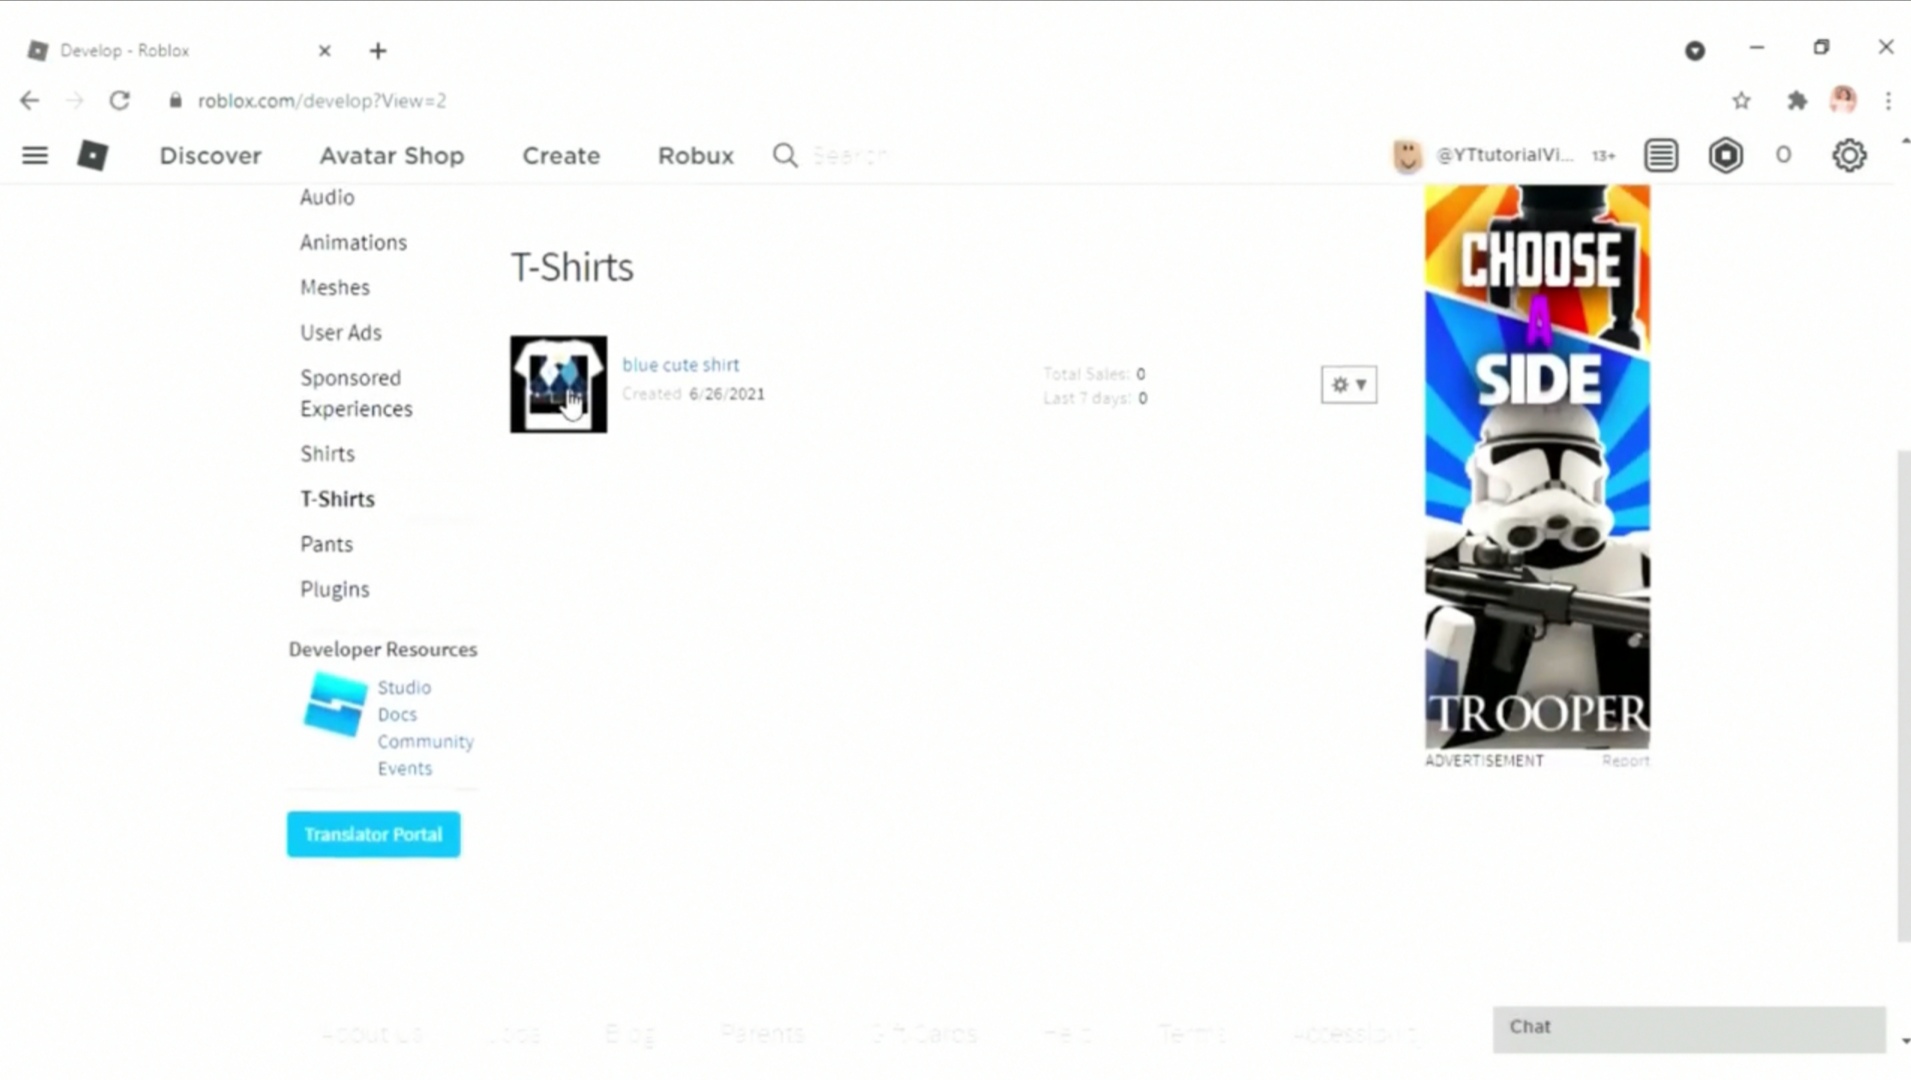Select Shirts in the sidebar
1911x1080 pixels.
327,453
